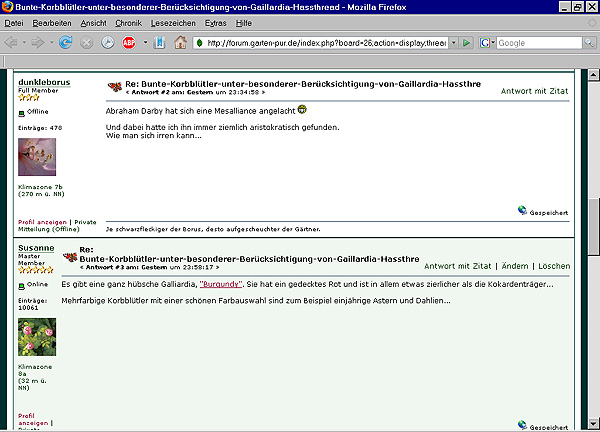
Task: Expand the Google search engine selector
Action: click(487, 43)
